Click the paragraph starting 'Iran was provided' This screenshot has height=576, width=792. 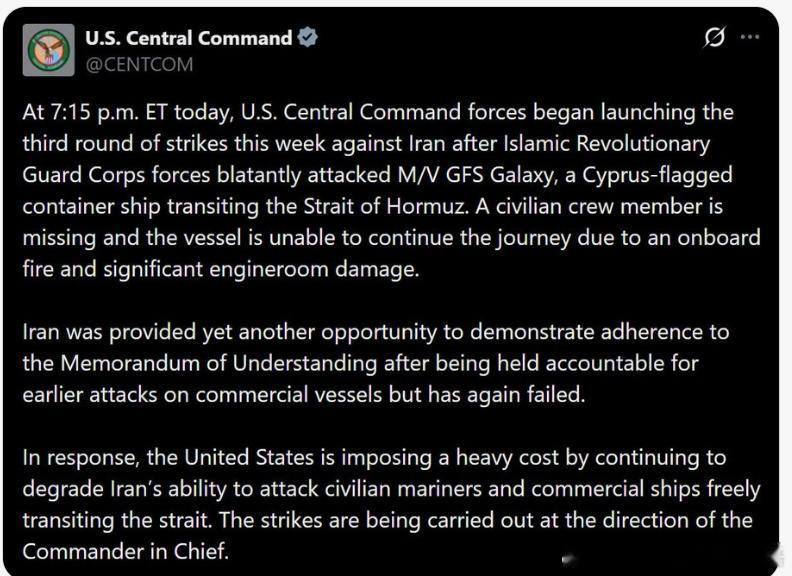pos(376,363)
